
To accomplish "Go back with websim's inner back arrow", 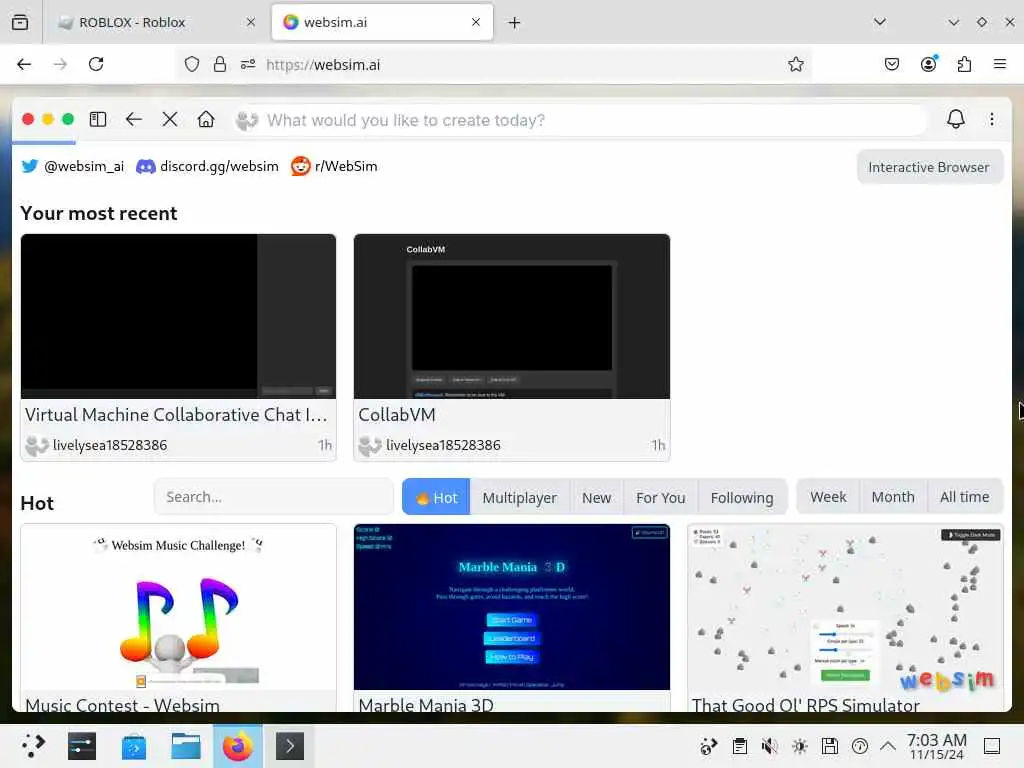I will click(134, 119).
